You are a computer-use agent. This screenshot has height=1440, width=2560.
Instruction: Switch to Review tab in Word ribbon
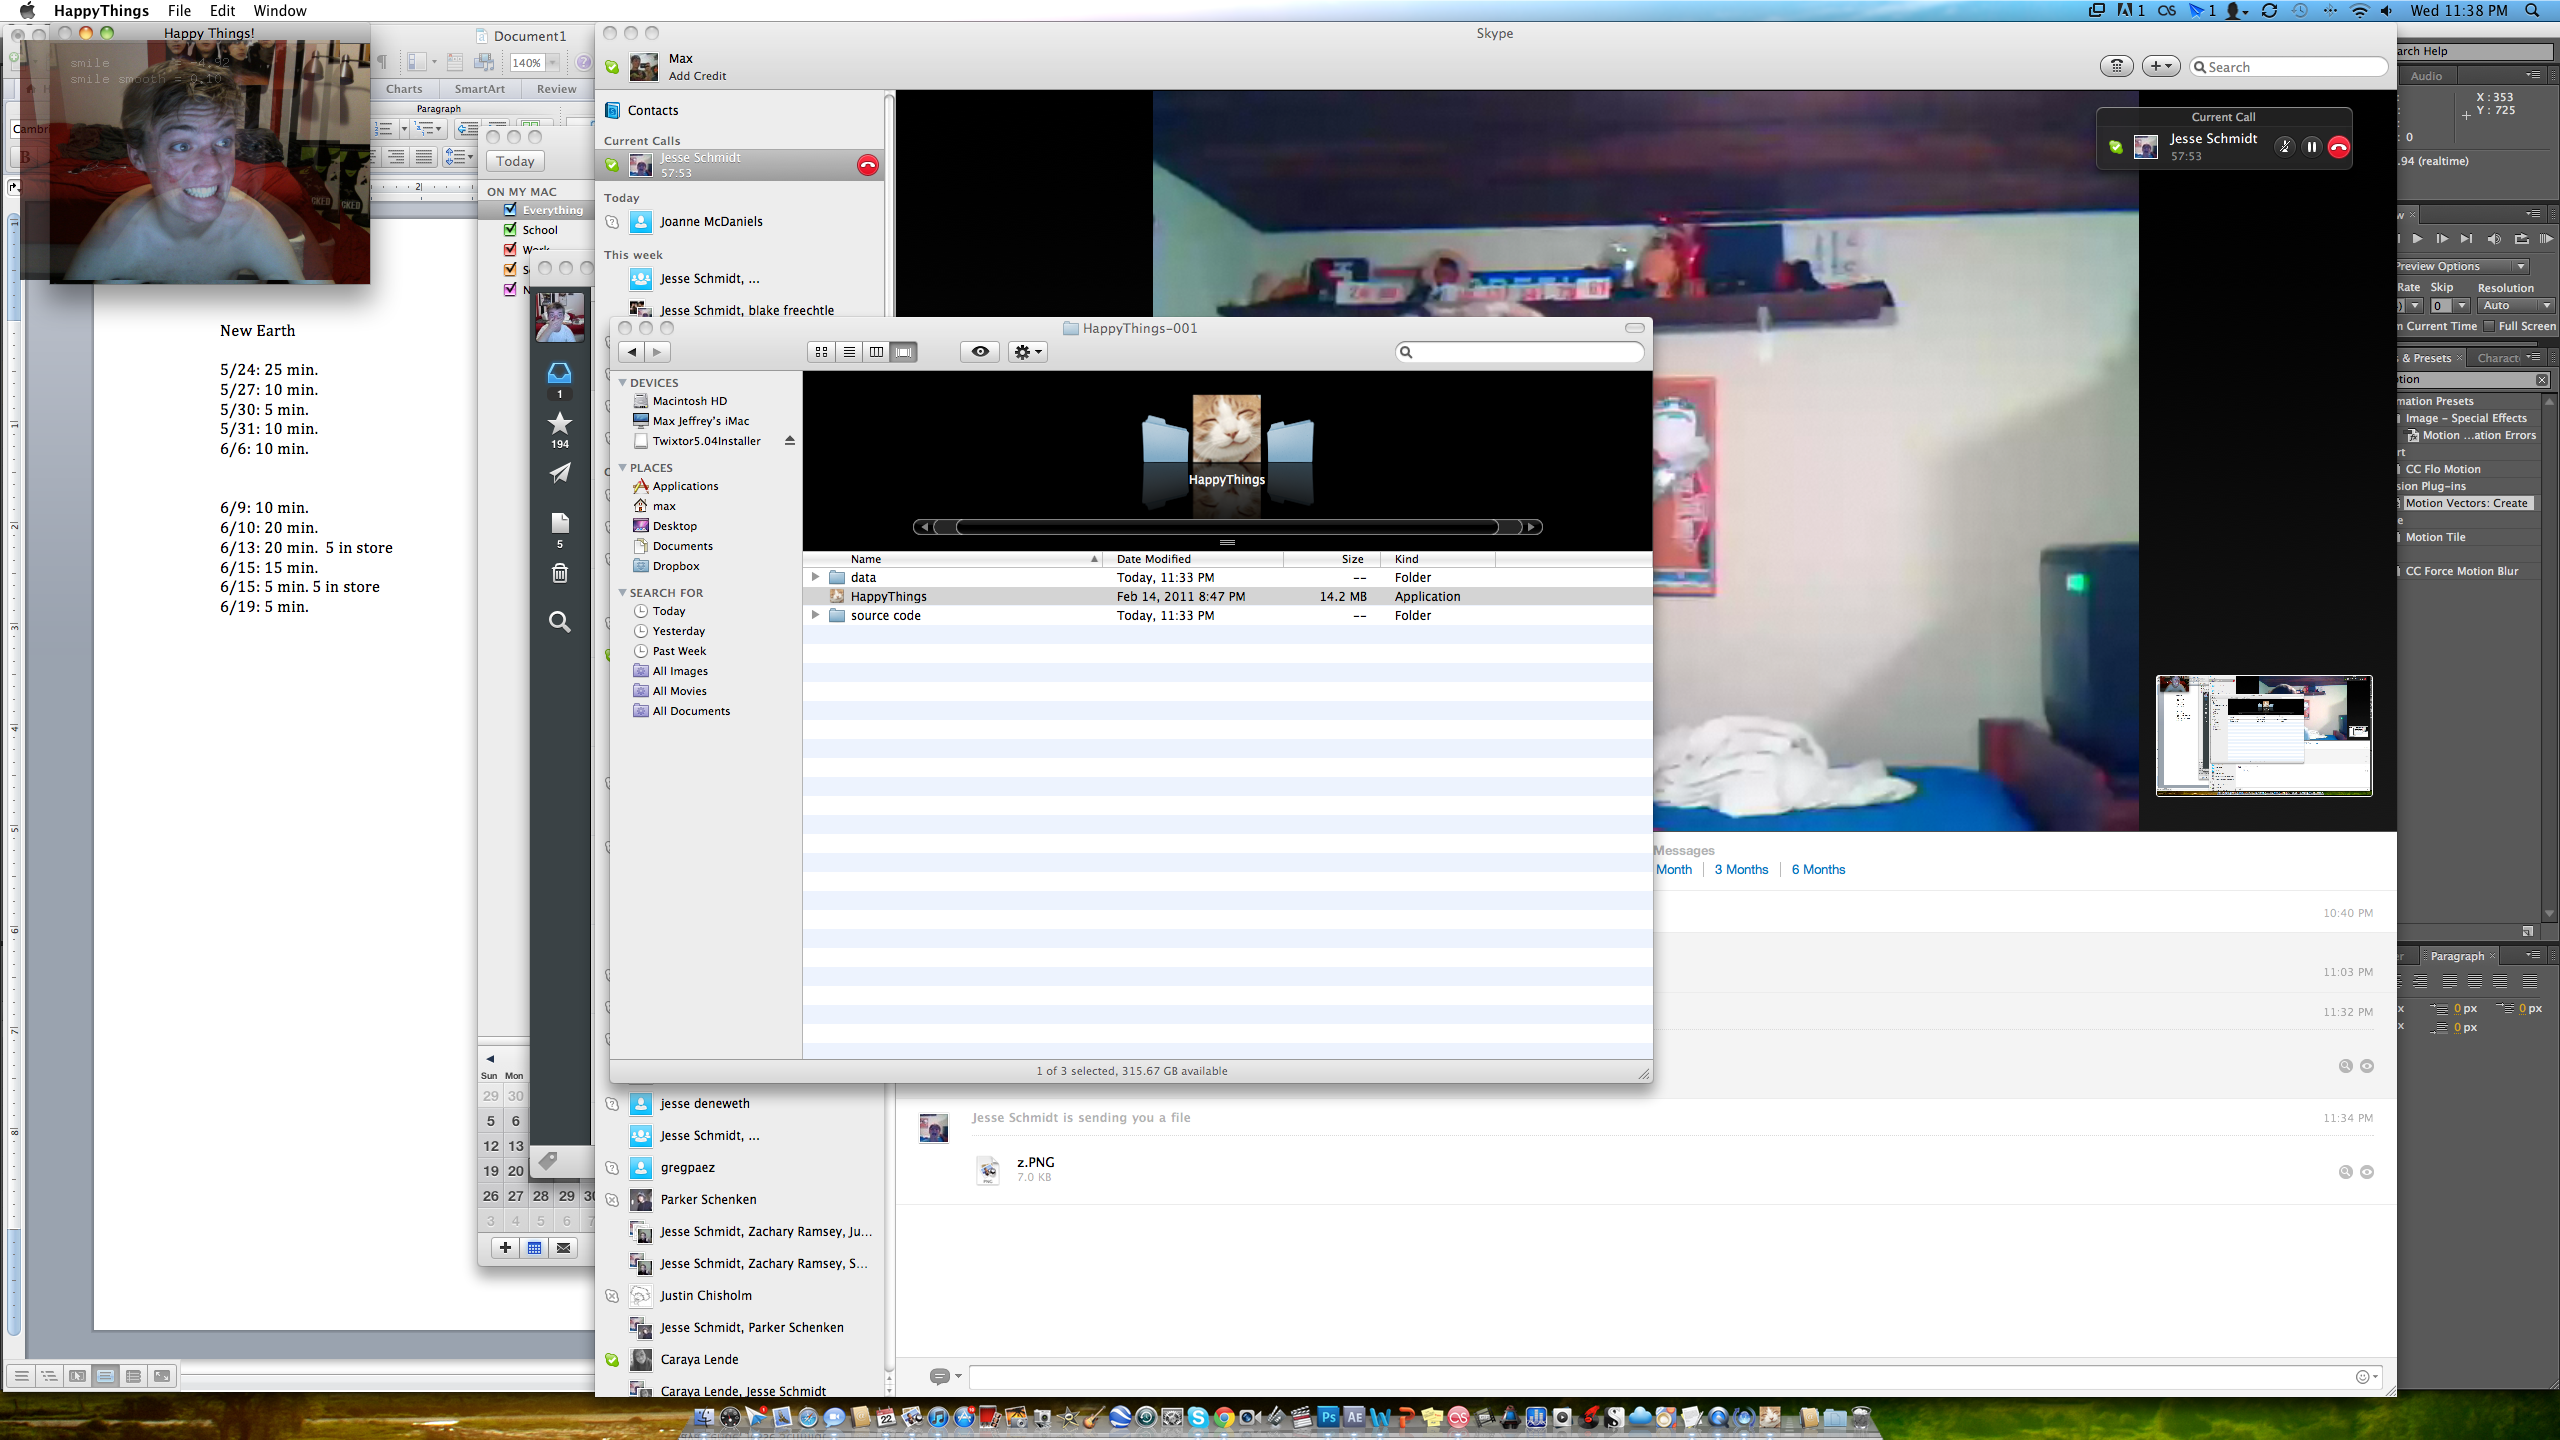(x=556, y=89)
